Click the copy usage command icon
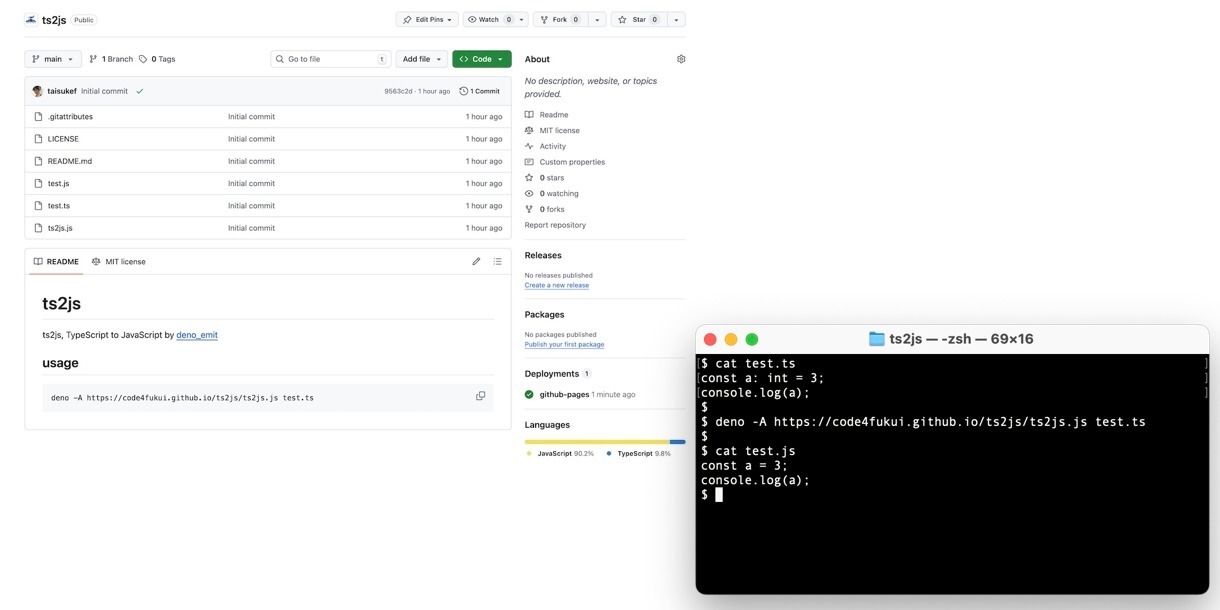Image resolution: width=1220 pixels, height=610 pixels. click(x=480, y=396)
